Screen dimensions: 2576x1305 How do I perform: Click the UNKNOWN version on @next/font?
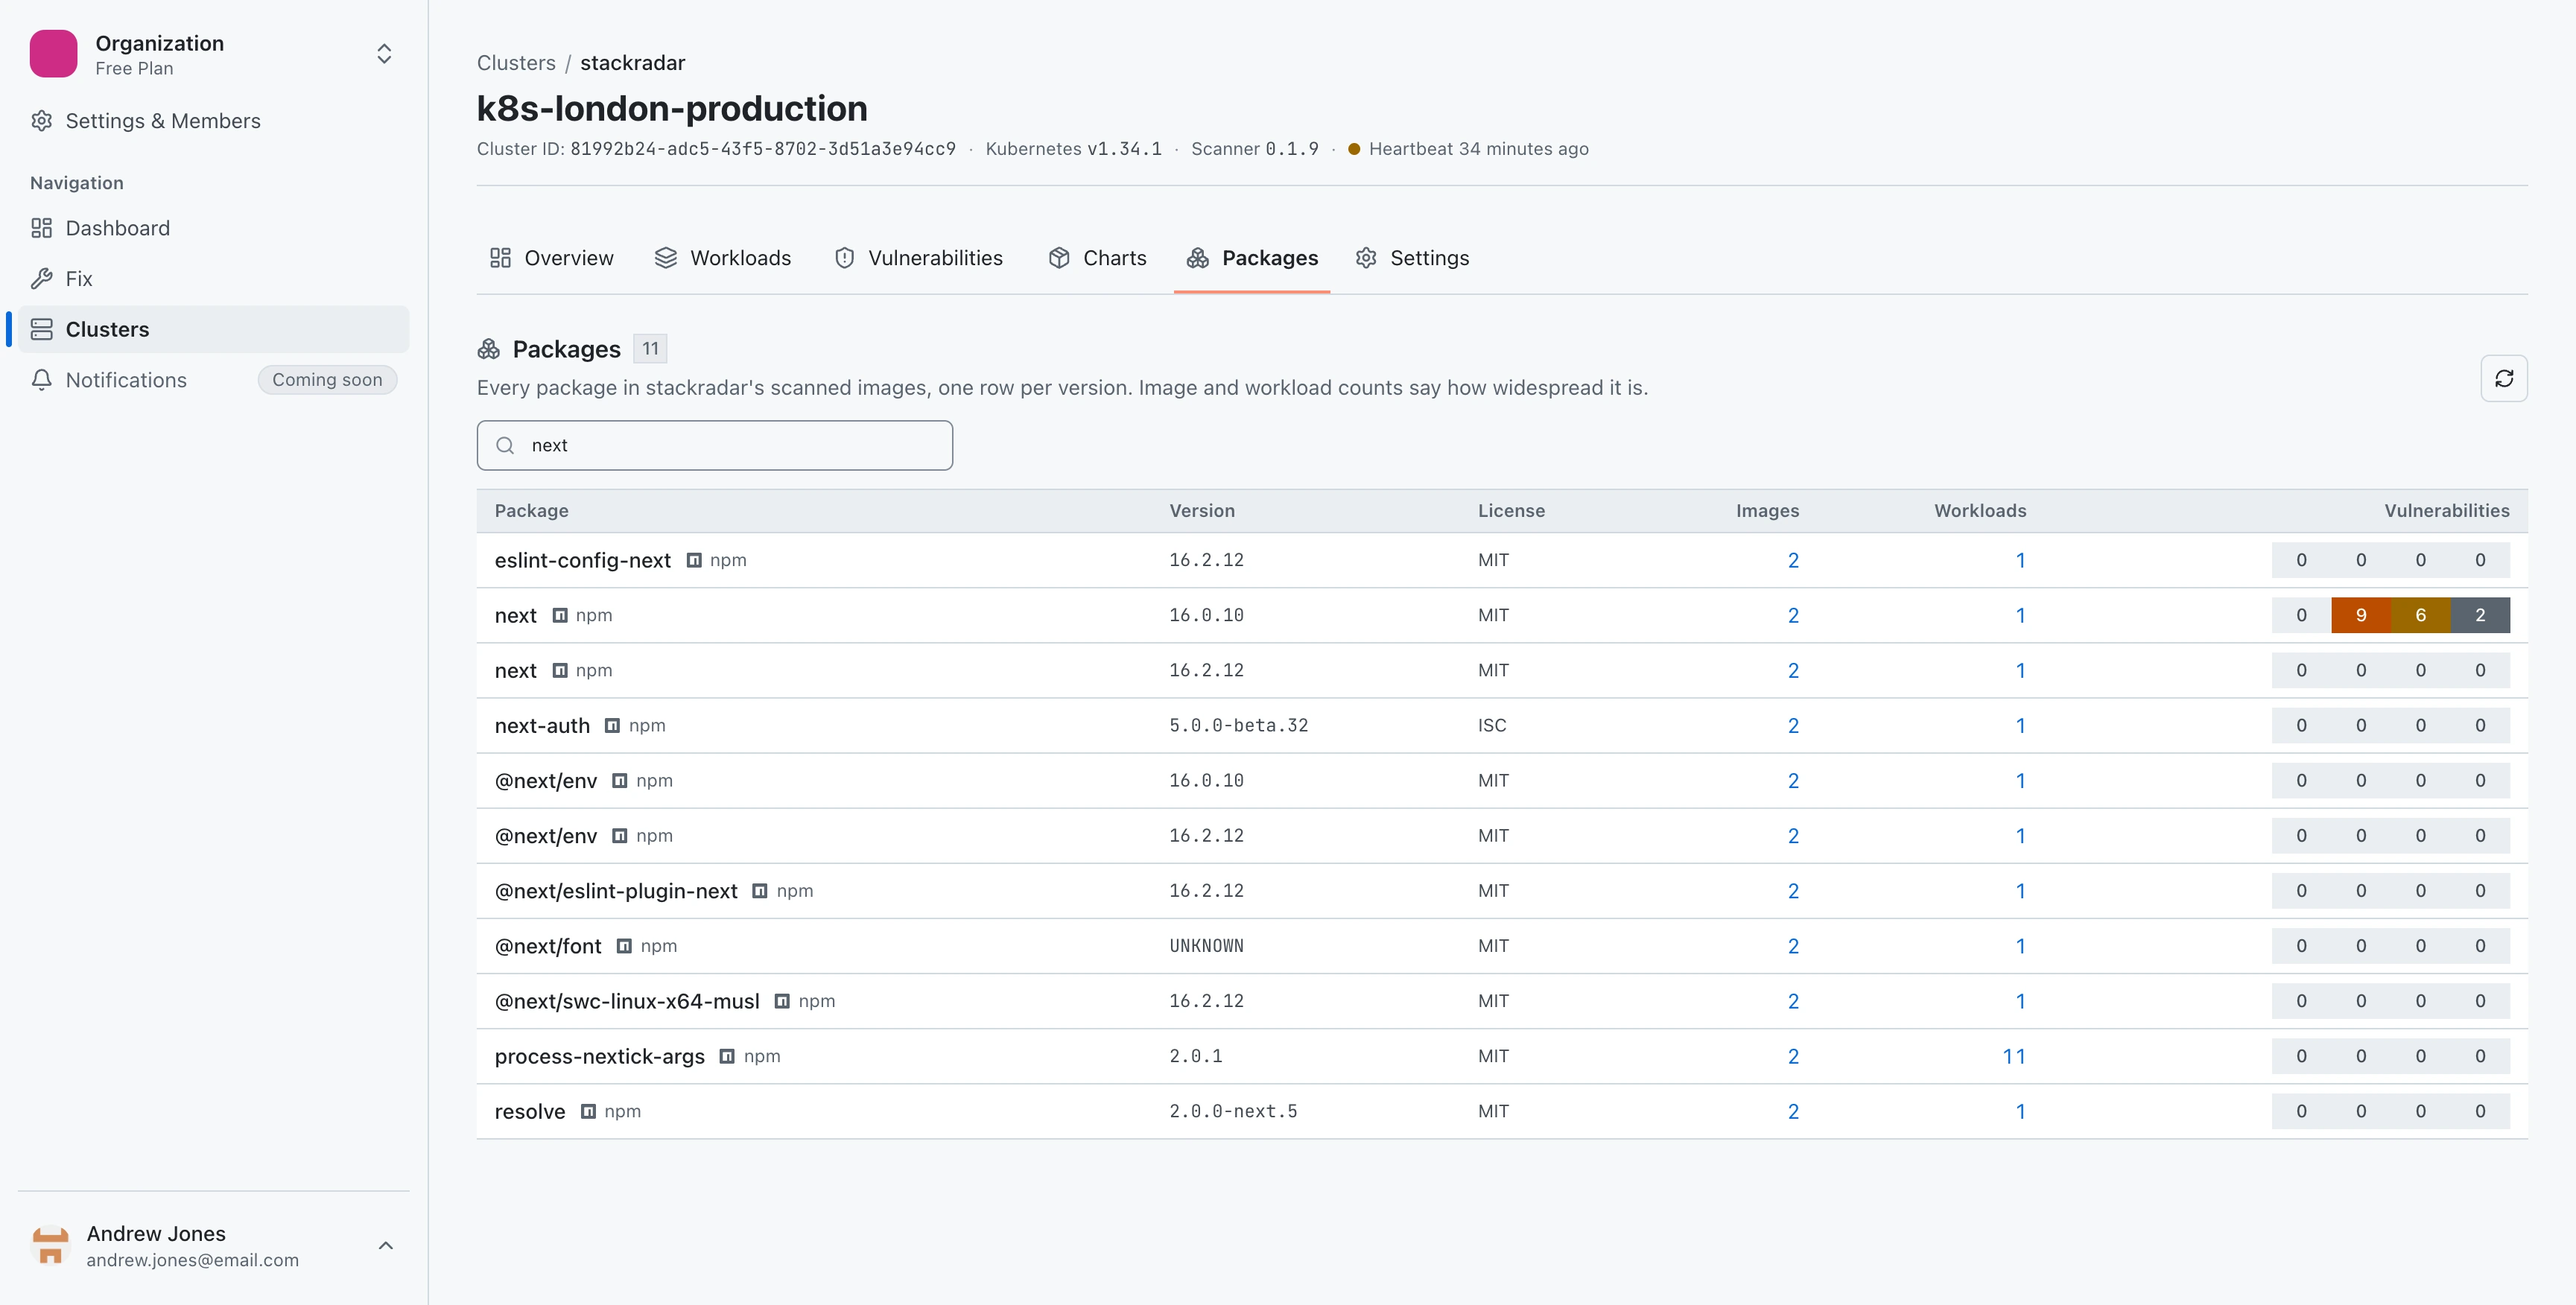[x=1206, y=945]
